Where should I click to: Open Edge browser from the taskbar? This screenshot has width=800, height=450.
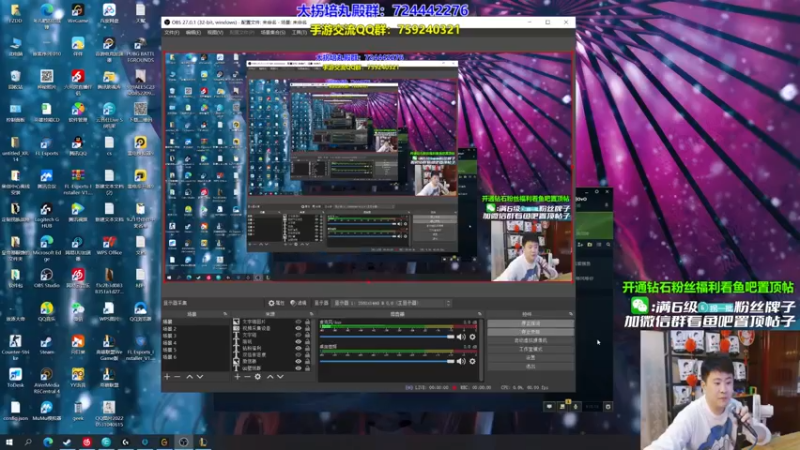click(48, 442)
